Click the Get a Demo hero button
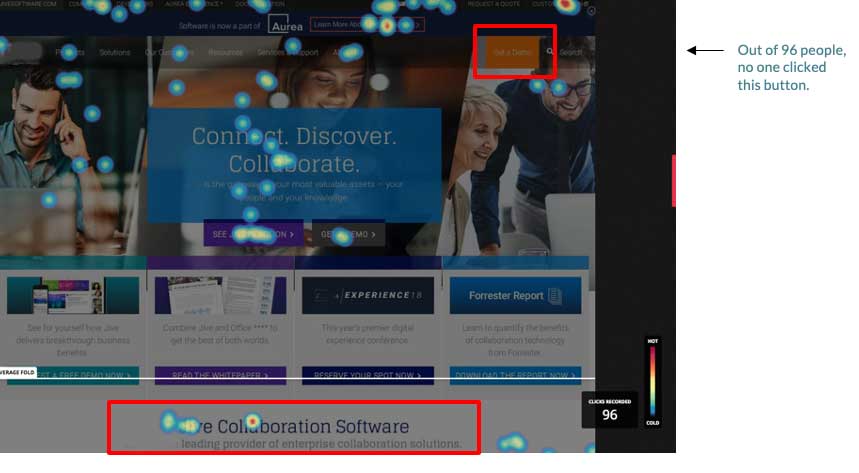The image size is (859, 473). [x=348, y=234]
